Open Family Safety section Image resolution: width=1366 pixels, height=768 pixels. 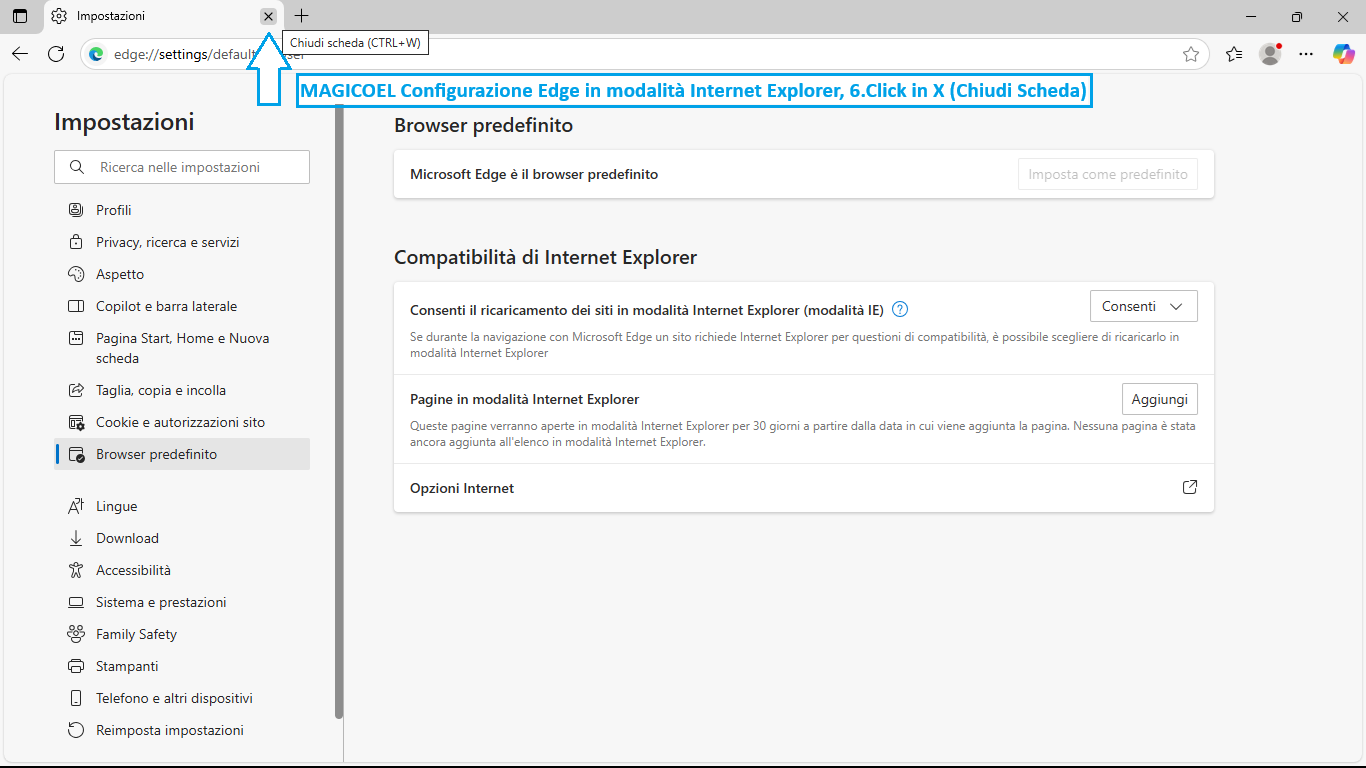point(182,634)
